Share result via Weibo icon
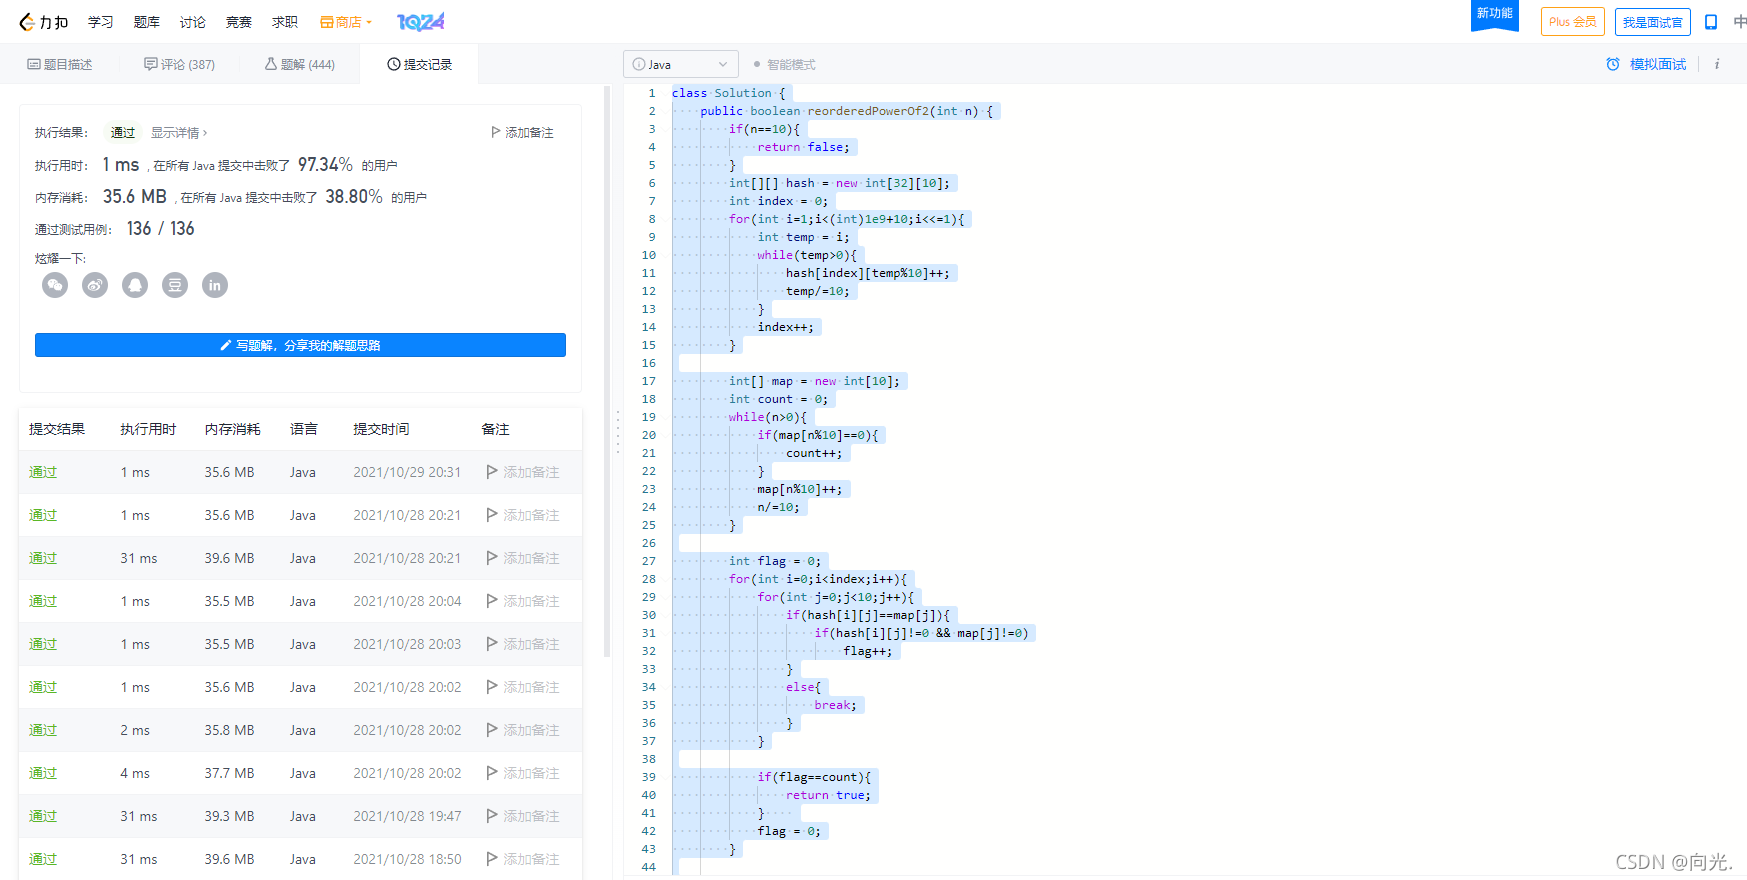This screenshot has height=880, width=1747. 95,285
